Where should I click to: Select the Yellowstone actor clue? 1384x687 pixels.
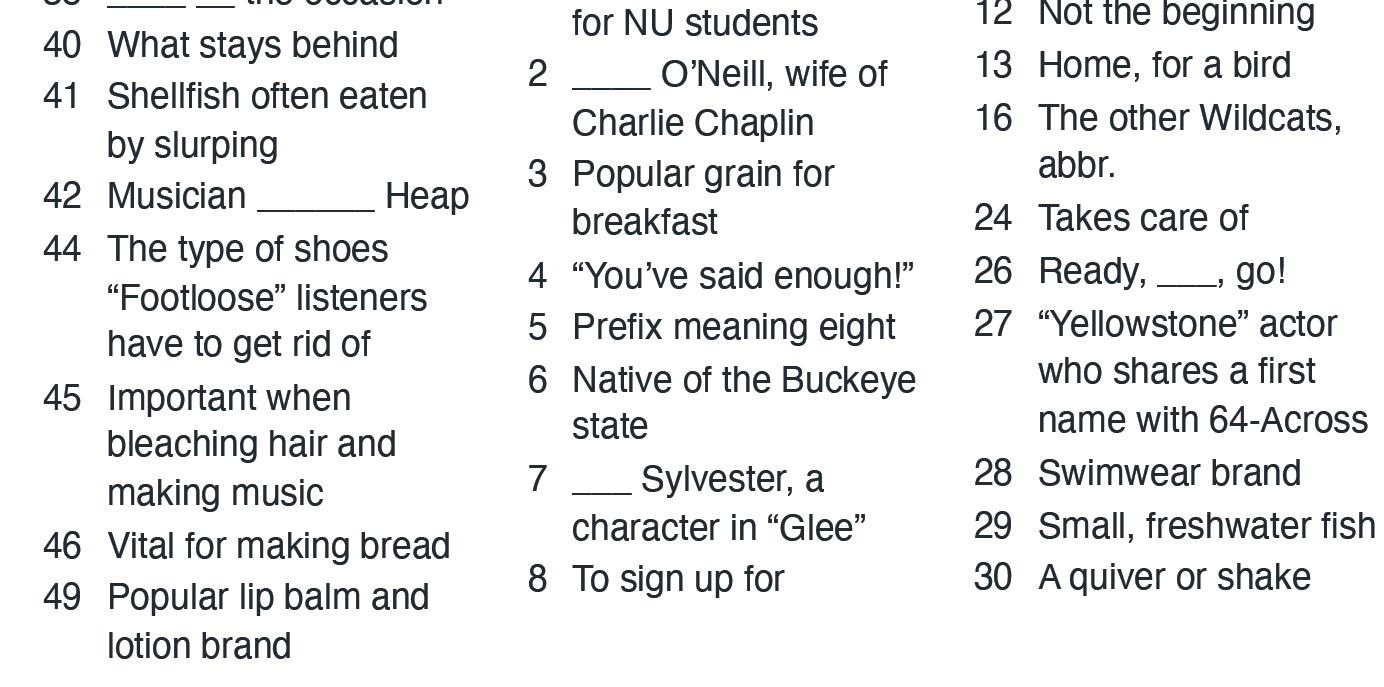[x=1171, y=372]
